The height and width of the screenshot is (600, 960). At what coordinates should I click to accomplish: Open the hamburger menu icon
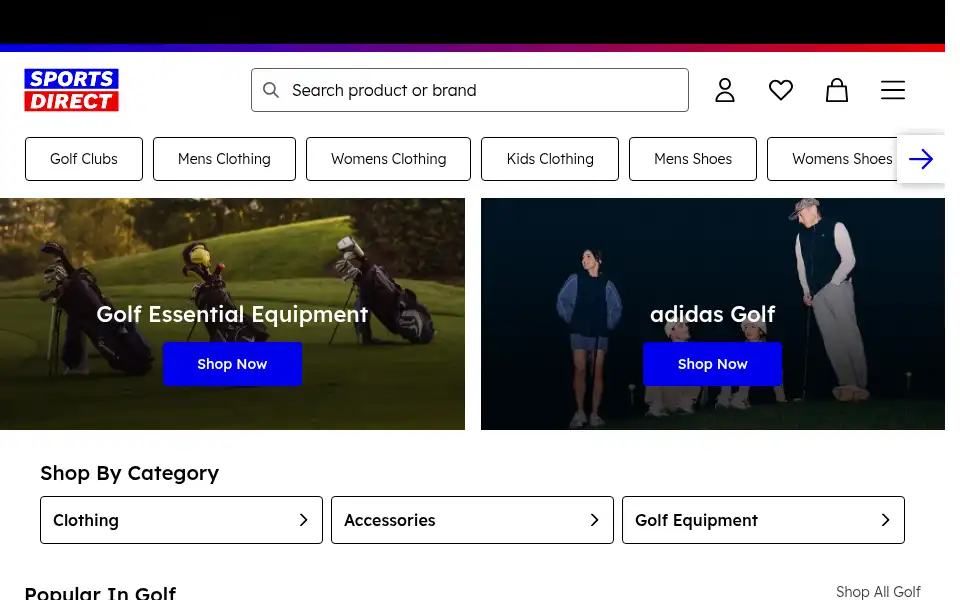tap(893, 90)
